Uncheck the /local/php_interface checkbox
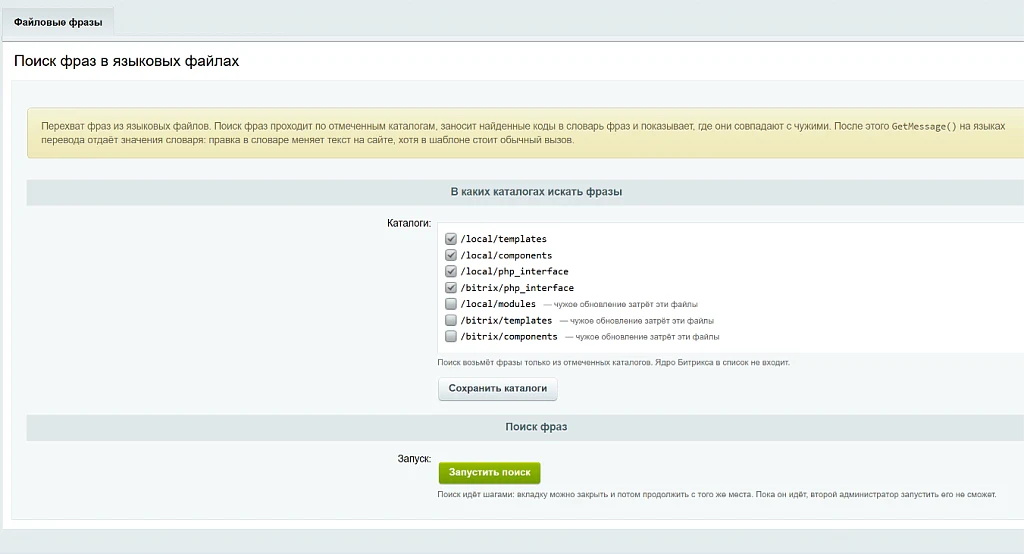 click(451, 271)
